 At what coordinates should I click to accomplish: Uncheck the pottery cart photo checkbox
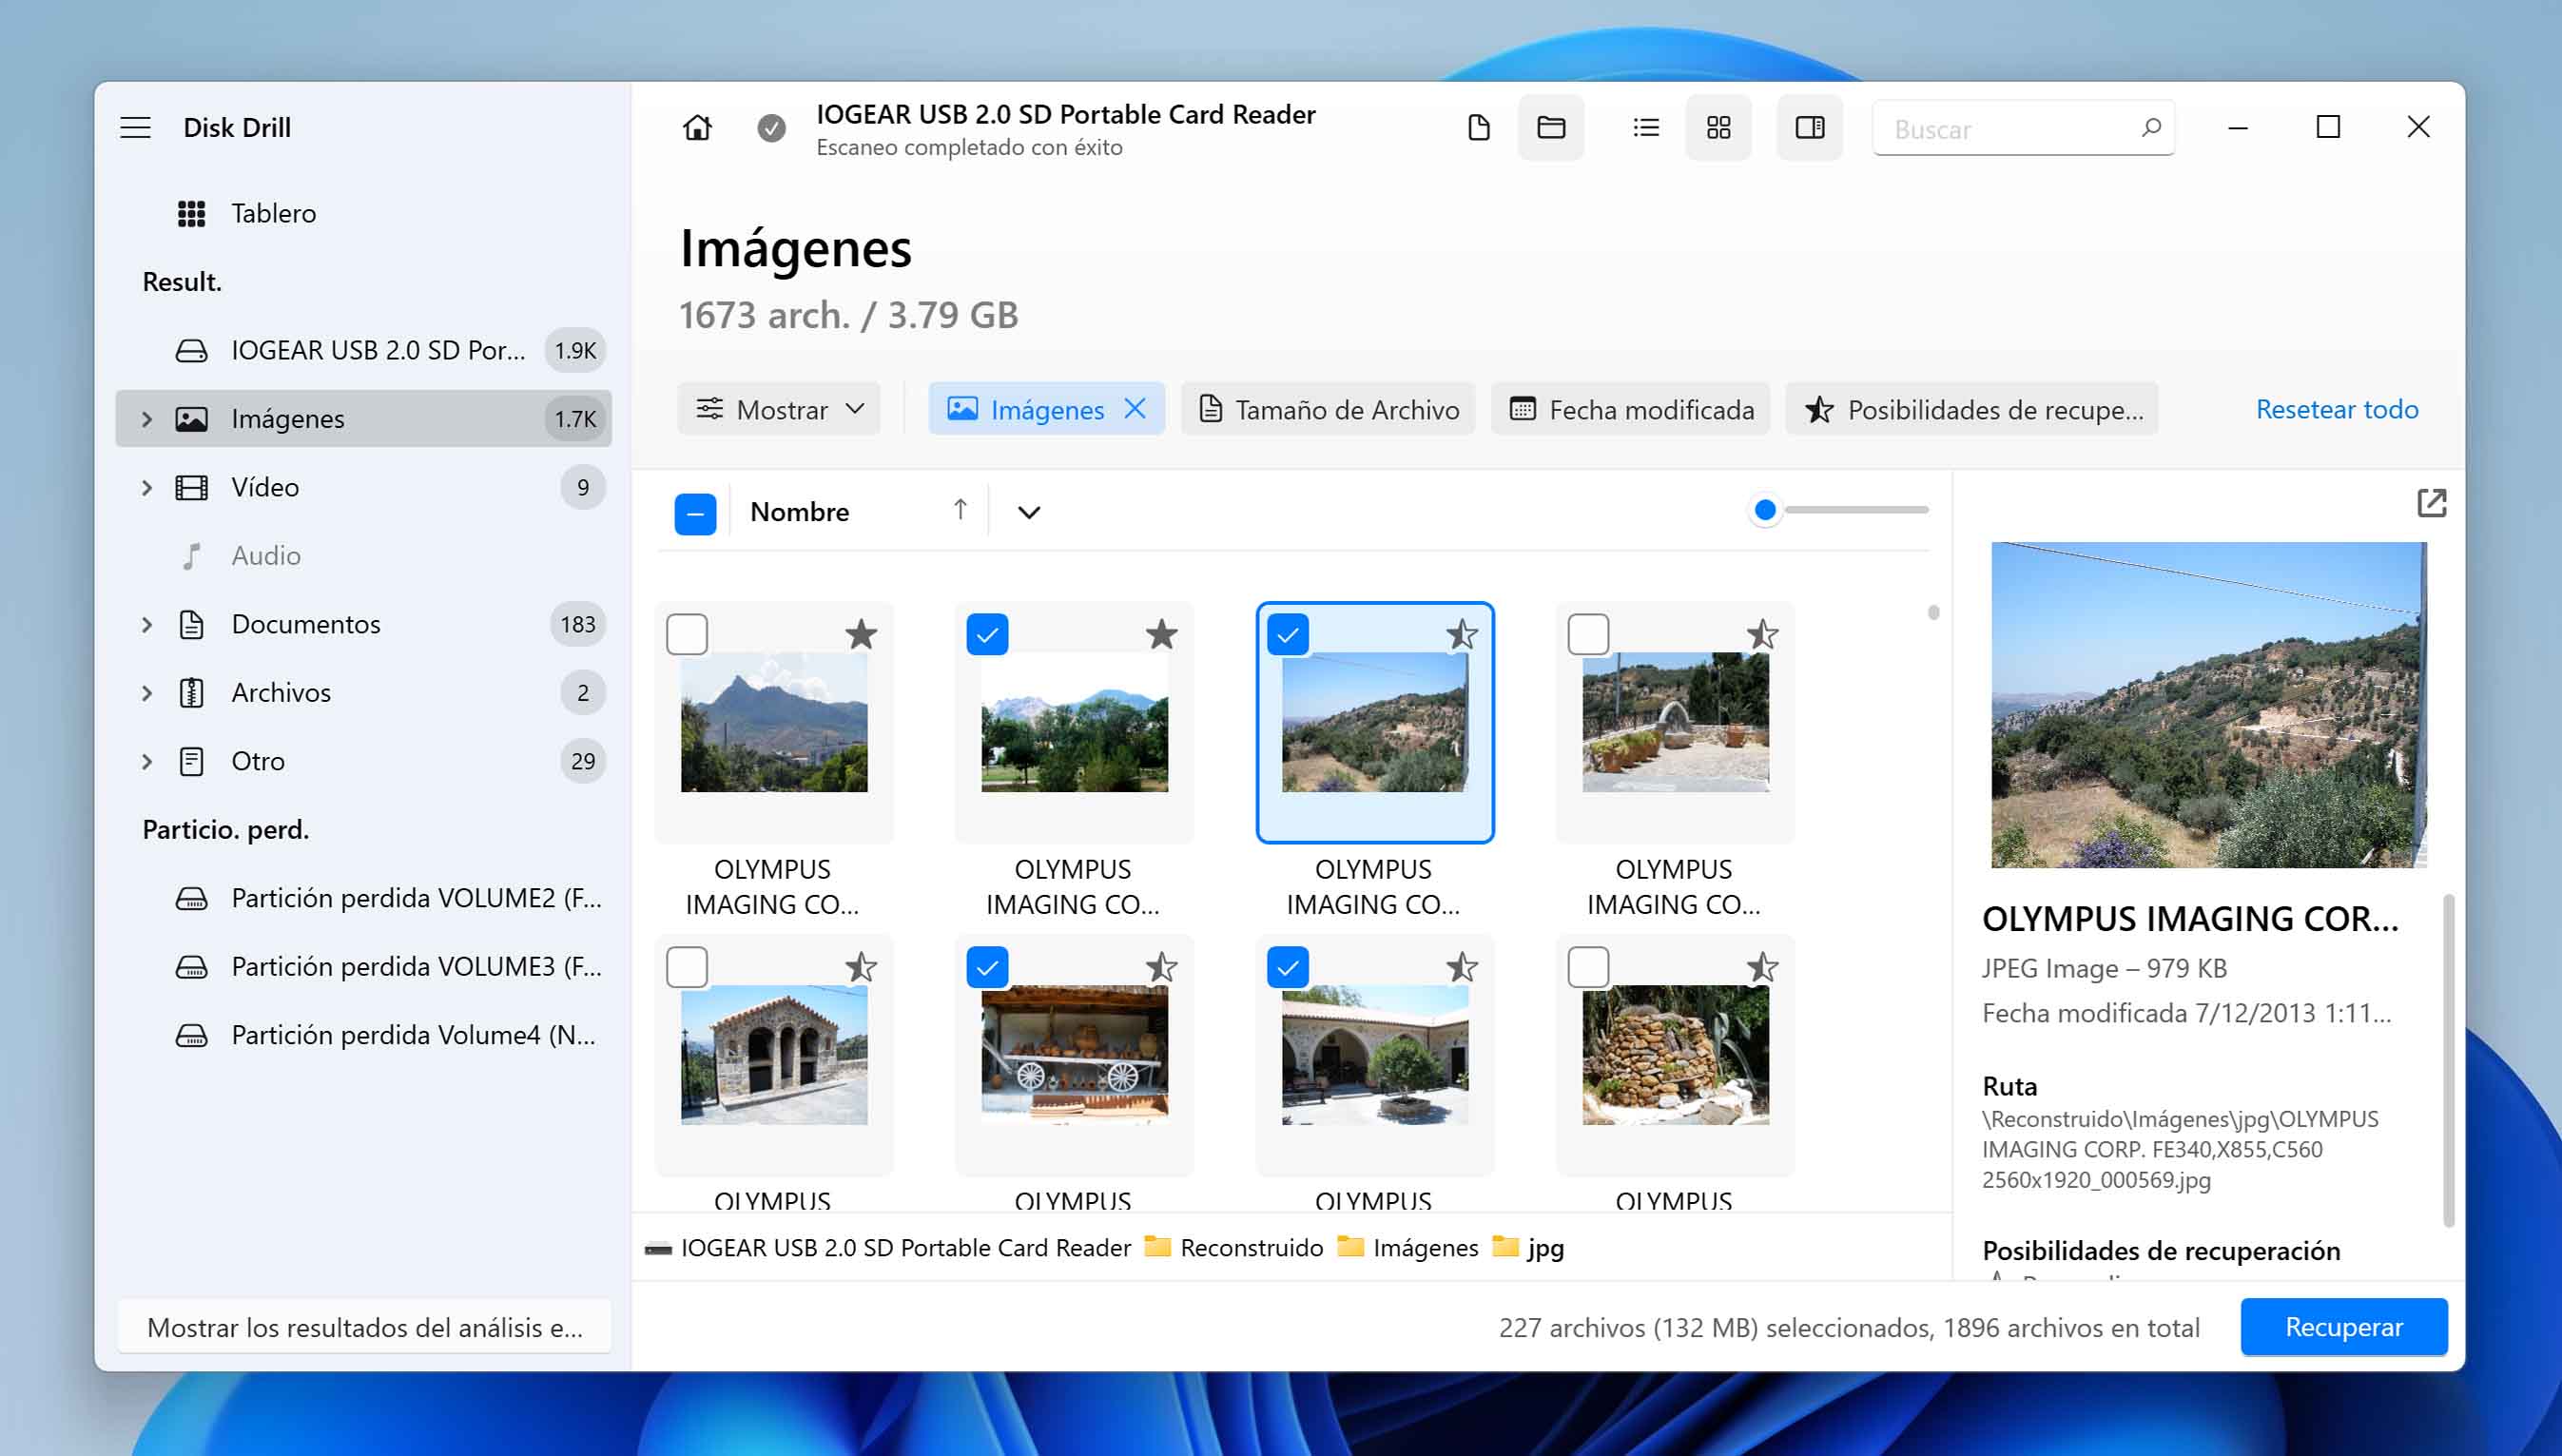click(x=987, y=967)
